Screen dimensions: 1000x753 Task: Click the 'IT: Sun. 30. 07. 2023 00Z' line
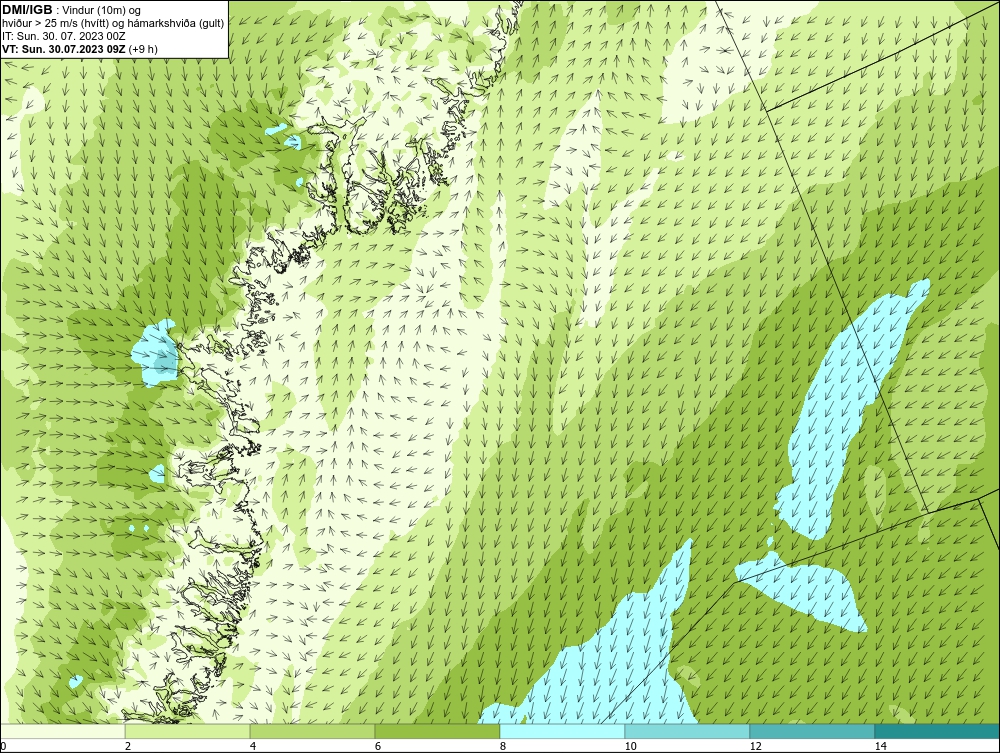(x=64, y=36)
